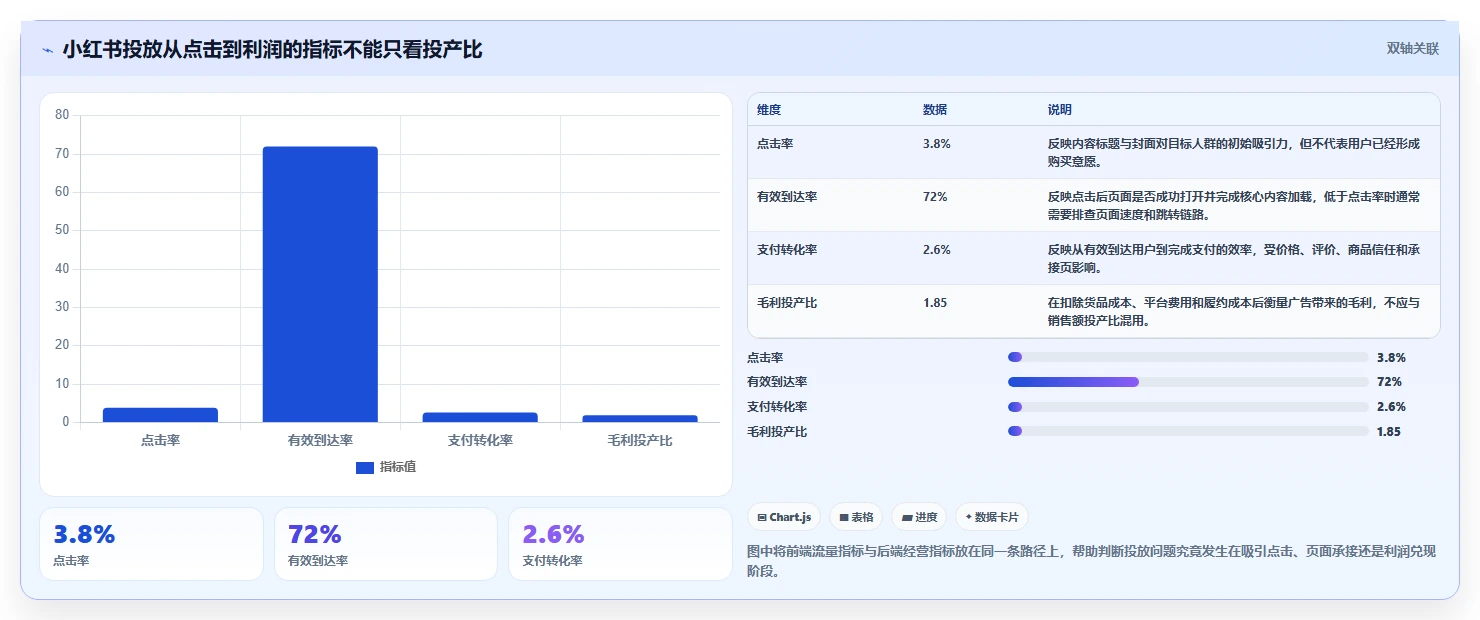Screen dimensions: 1480x620
Task: Click the 3.8% value cell in the table
Action: [x=937, y=144]
